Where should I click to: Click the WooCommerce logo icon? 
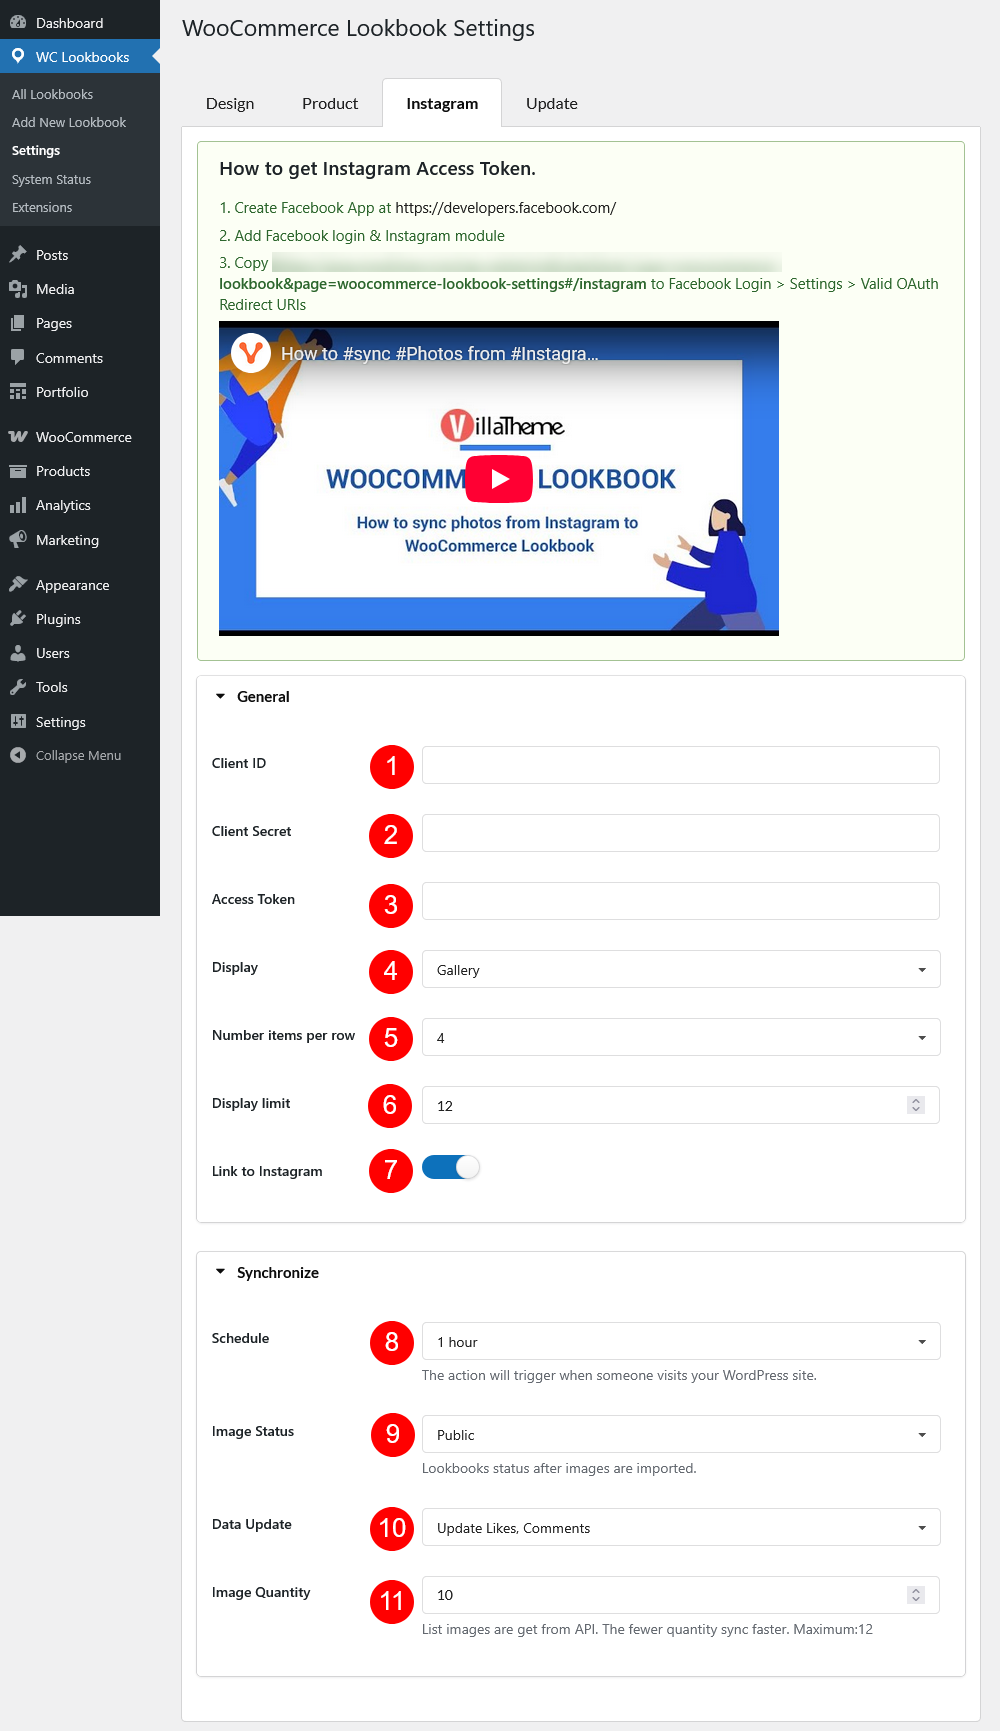click(x=18, y=437)
